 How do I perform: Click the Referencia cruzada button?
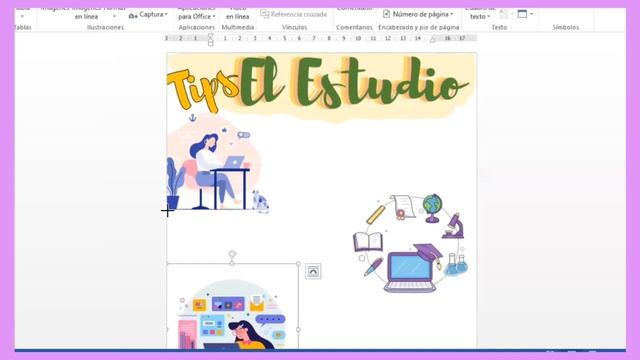pos(294,14)
